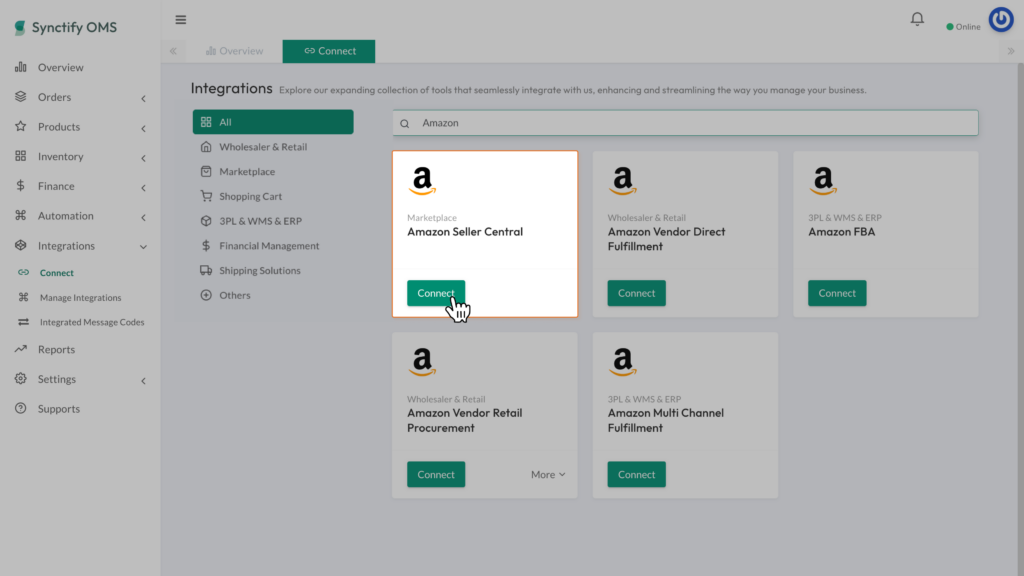Open Connect link in sidebar

coord(57,273)
